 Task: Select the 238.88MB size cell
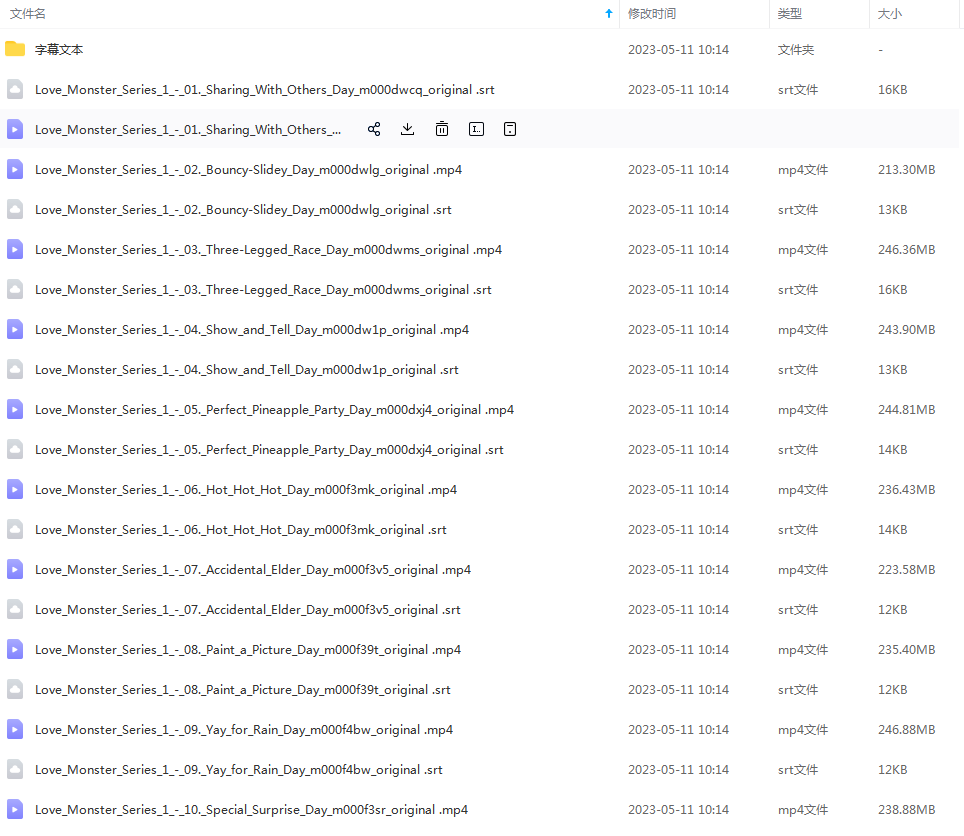907,810
